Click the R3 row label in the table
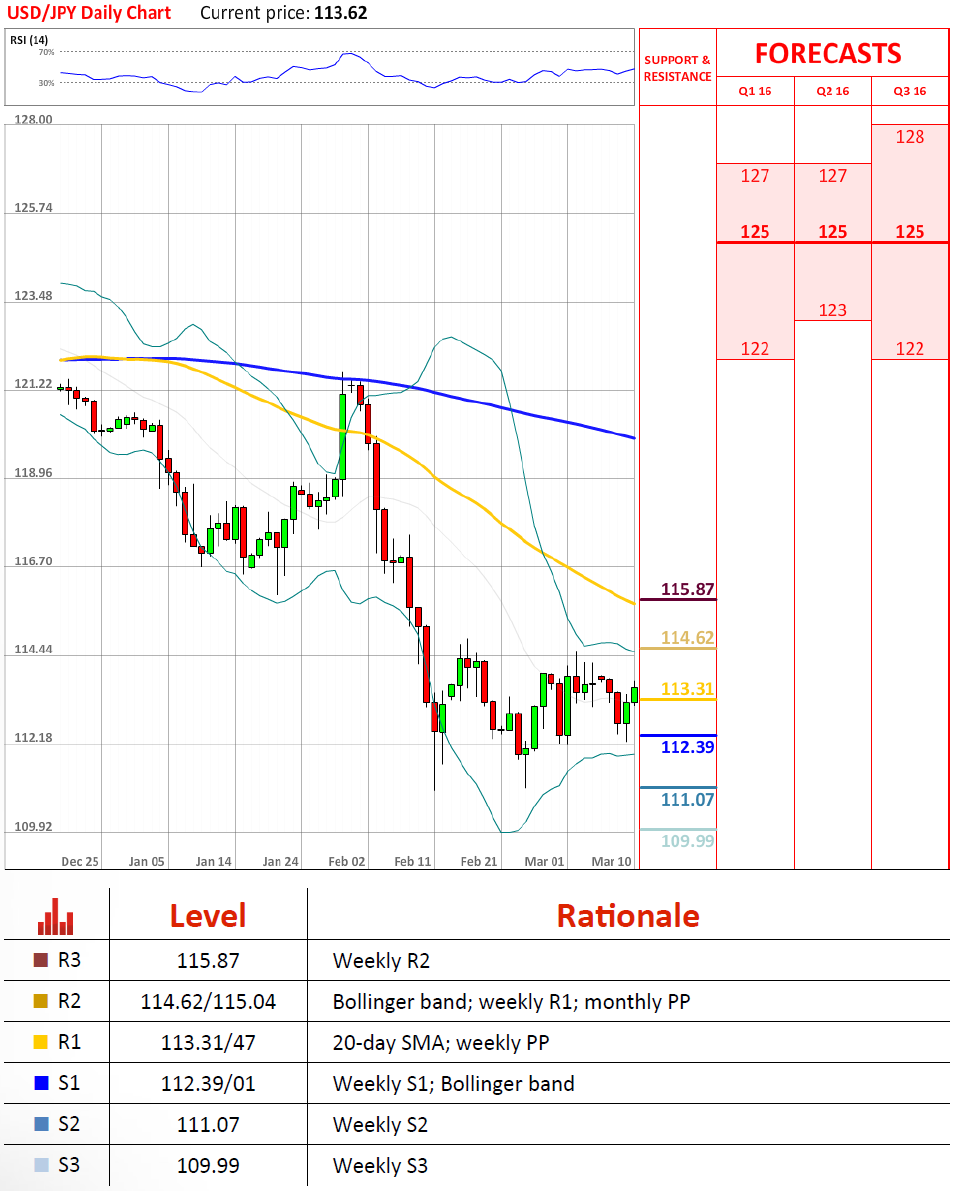The height and width of the screenshot is (1191, 953). (69, 960)
